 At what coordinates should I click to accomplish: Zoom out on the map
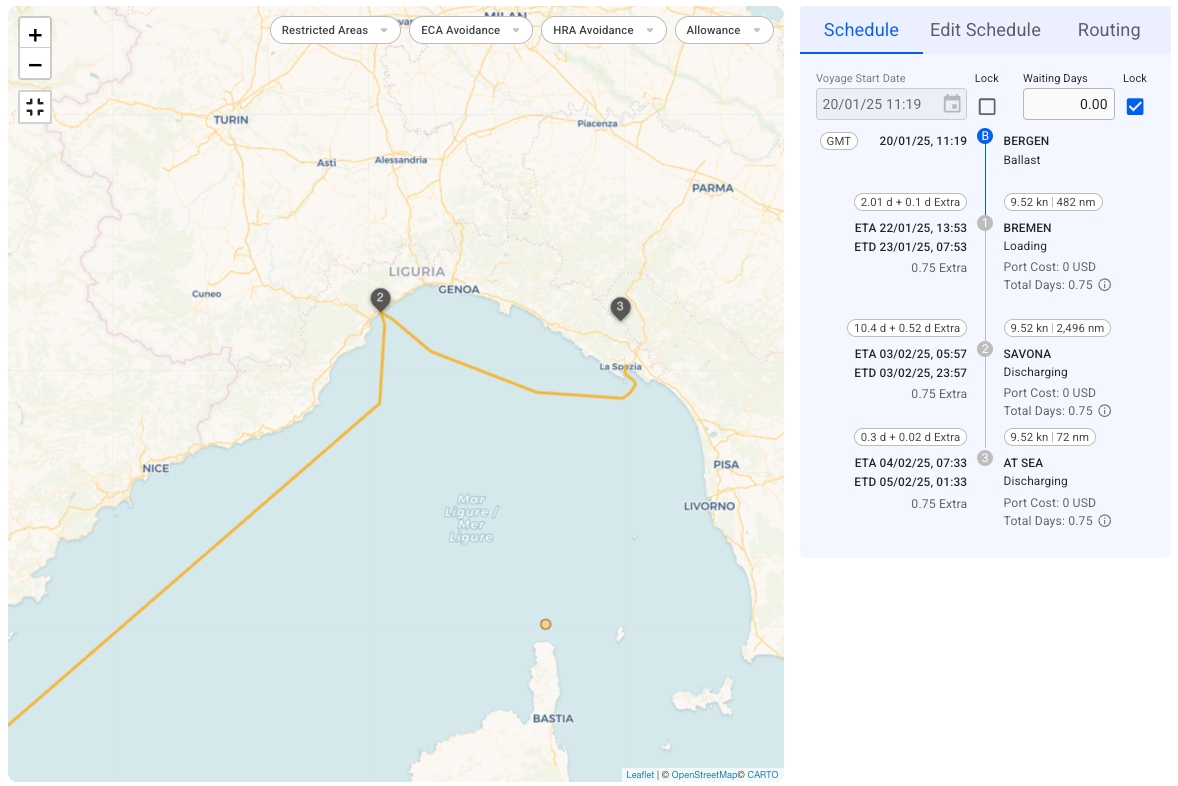35,65
